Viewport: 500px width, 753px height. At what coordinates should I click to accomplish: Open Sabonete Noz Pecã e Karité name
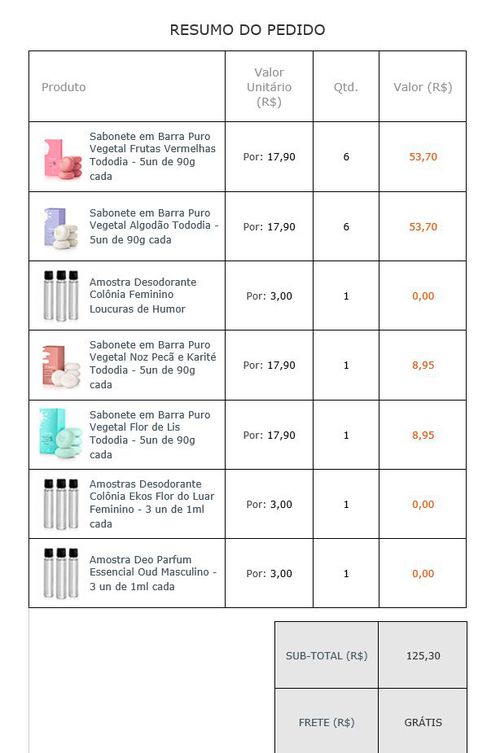click(153, 364)
